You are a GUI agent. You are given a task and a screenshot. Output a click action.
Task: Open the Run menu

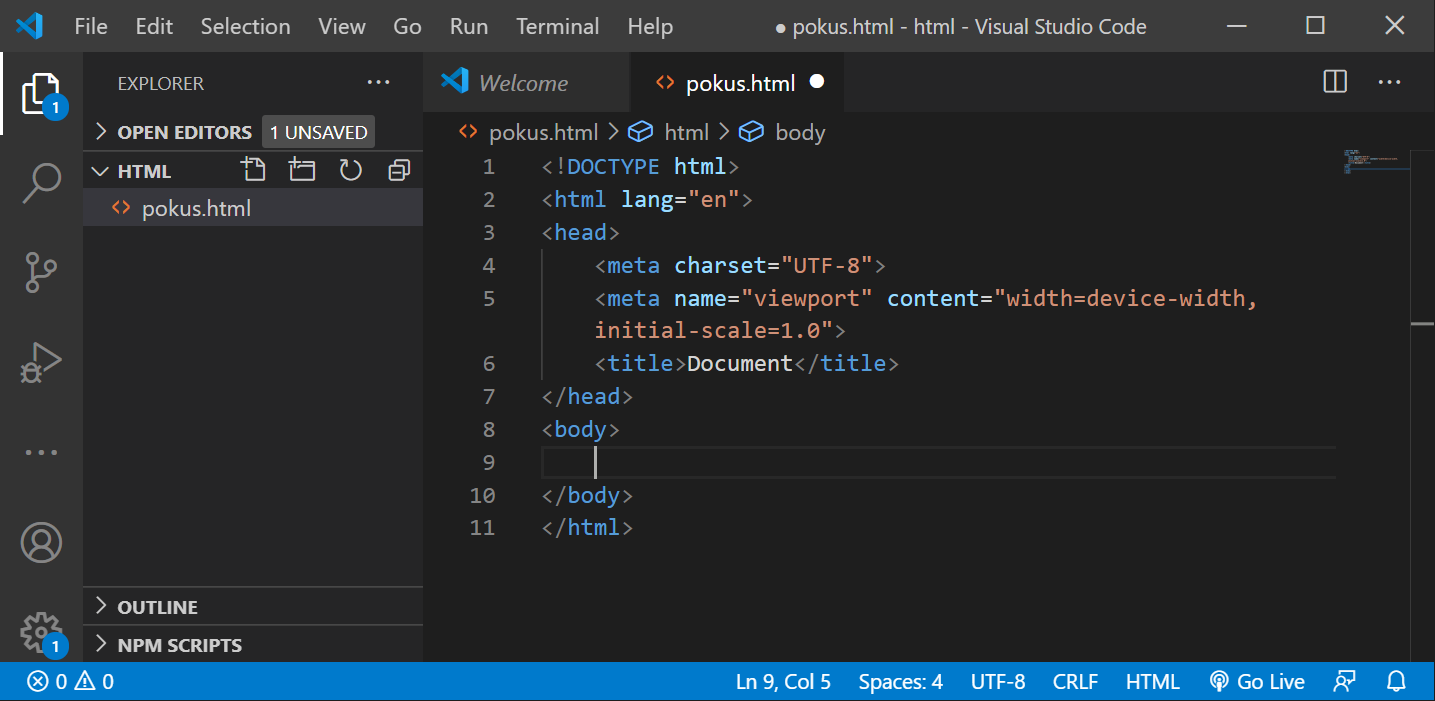coord(469,27)
